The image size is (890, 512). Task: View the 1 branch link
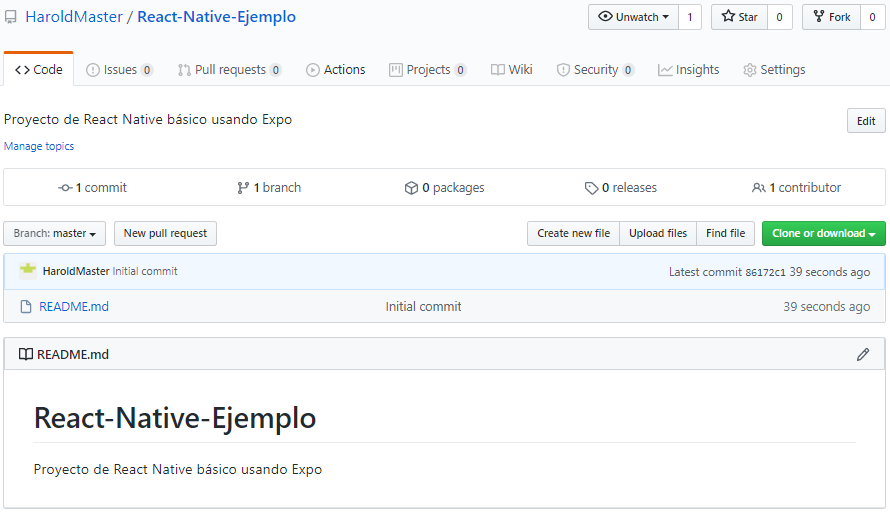coord(269,187)
